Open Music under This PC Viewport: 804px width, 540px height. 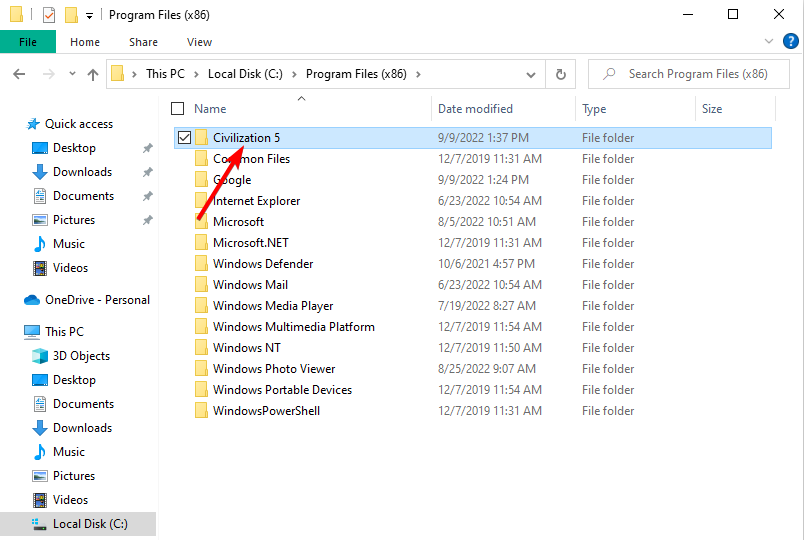pos(69,452)
